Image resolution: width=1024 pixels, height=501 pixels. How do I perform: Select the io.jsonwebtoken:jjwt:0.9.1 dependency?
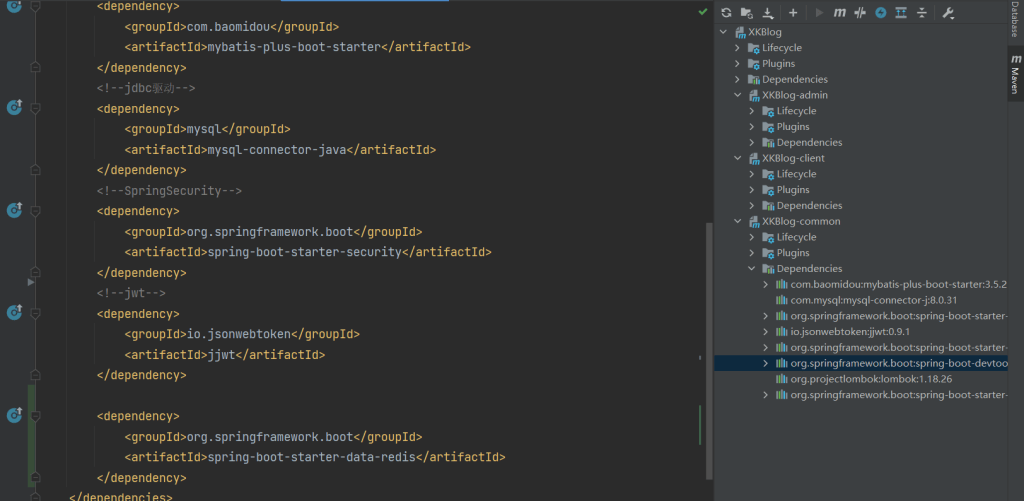(x=836, y=332)
